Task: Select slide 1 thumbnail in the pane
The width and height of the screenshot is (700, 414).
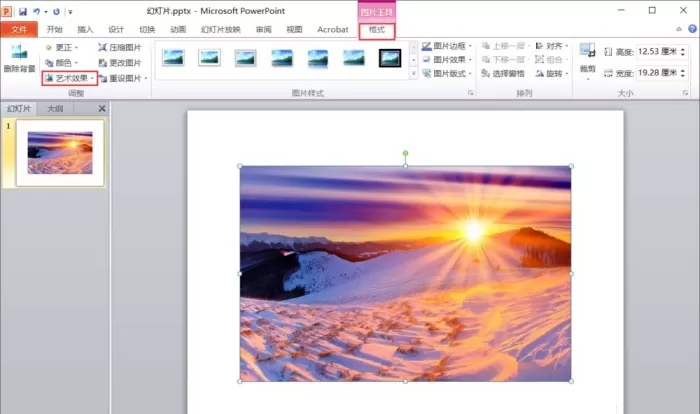Action: coord(60,153)
